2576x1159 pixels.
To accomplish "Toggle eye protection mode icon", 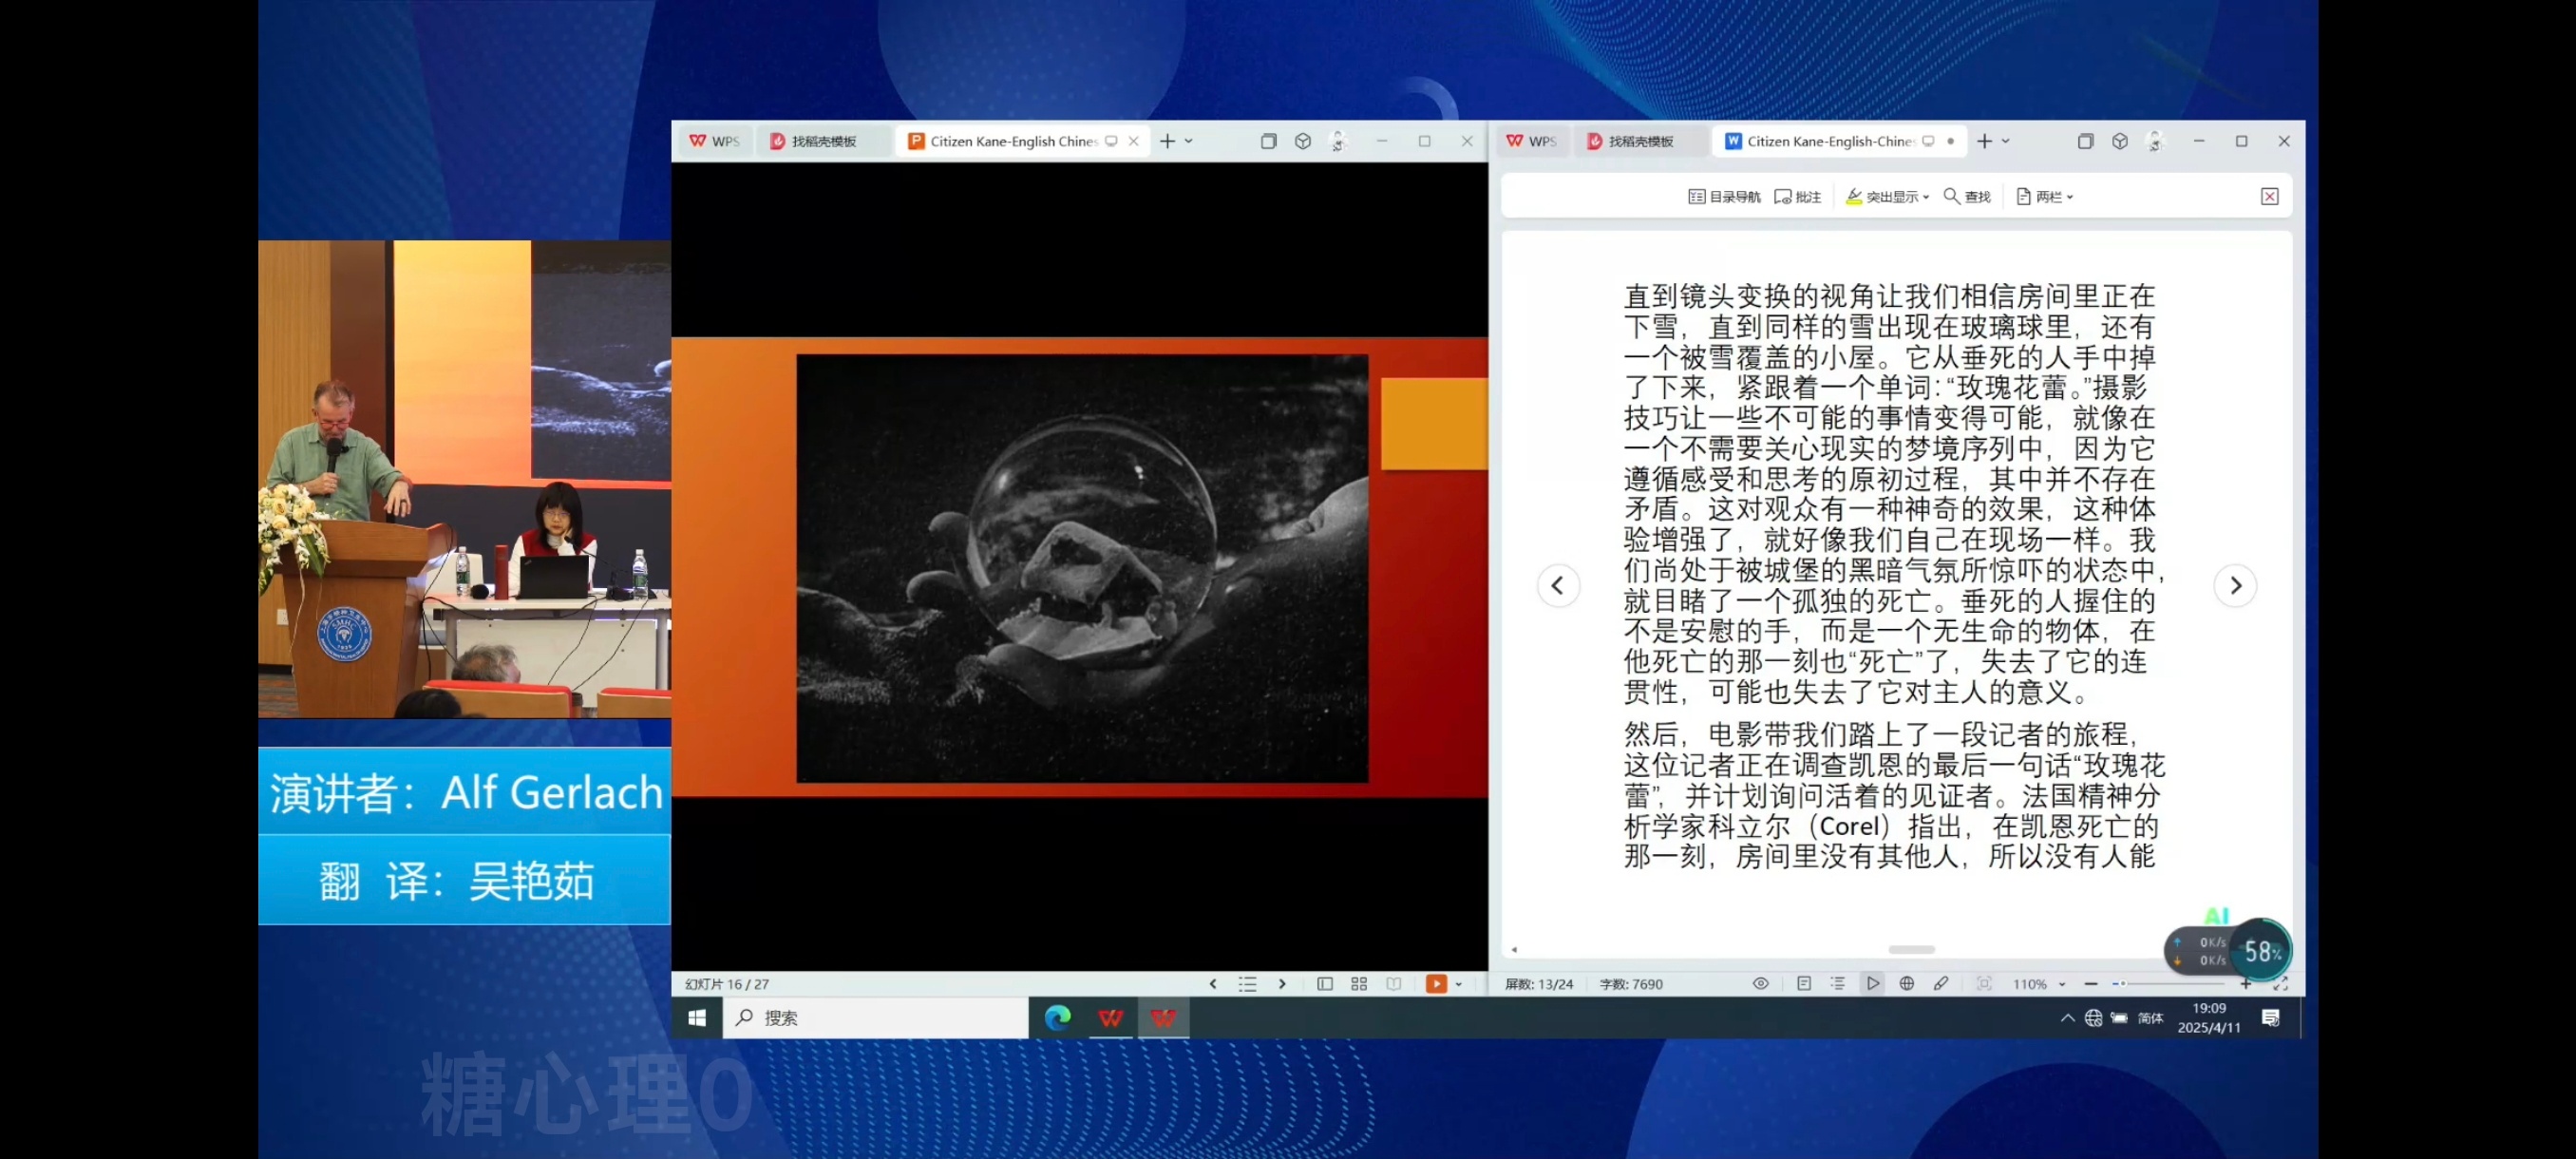I will 1761,984.
